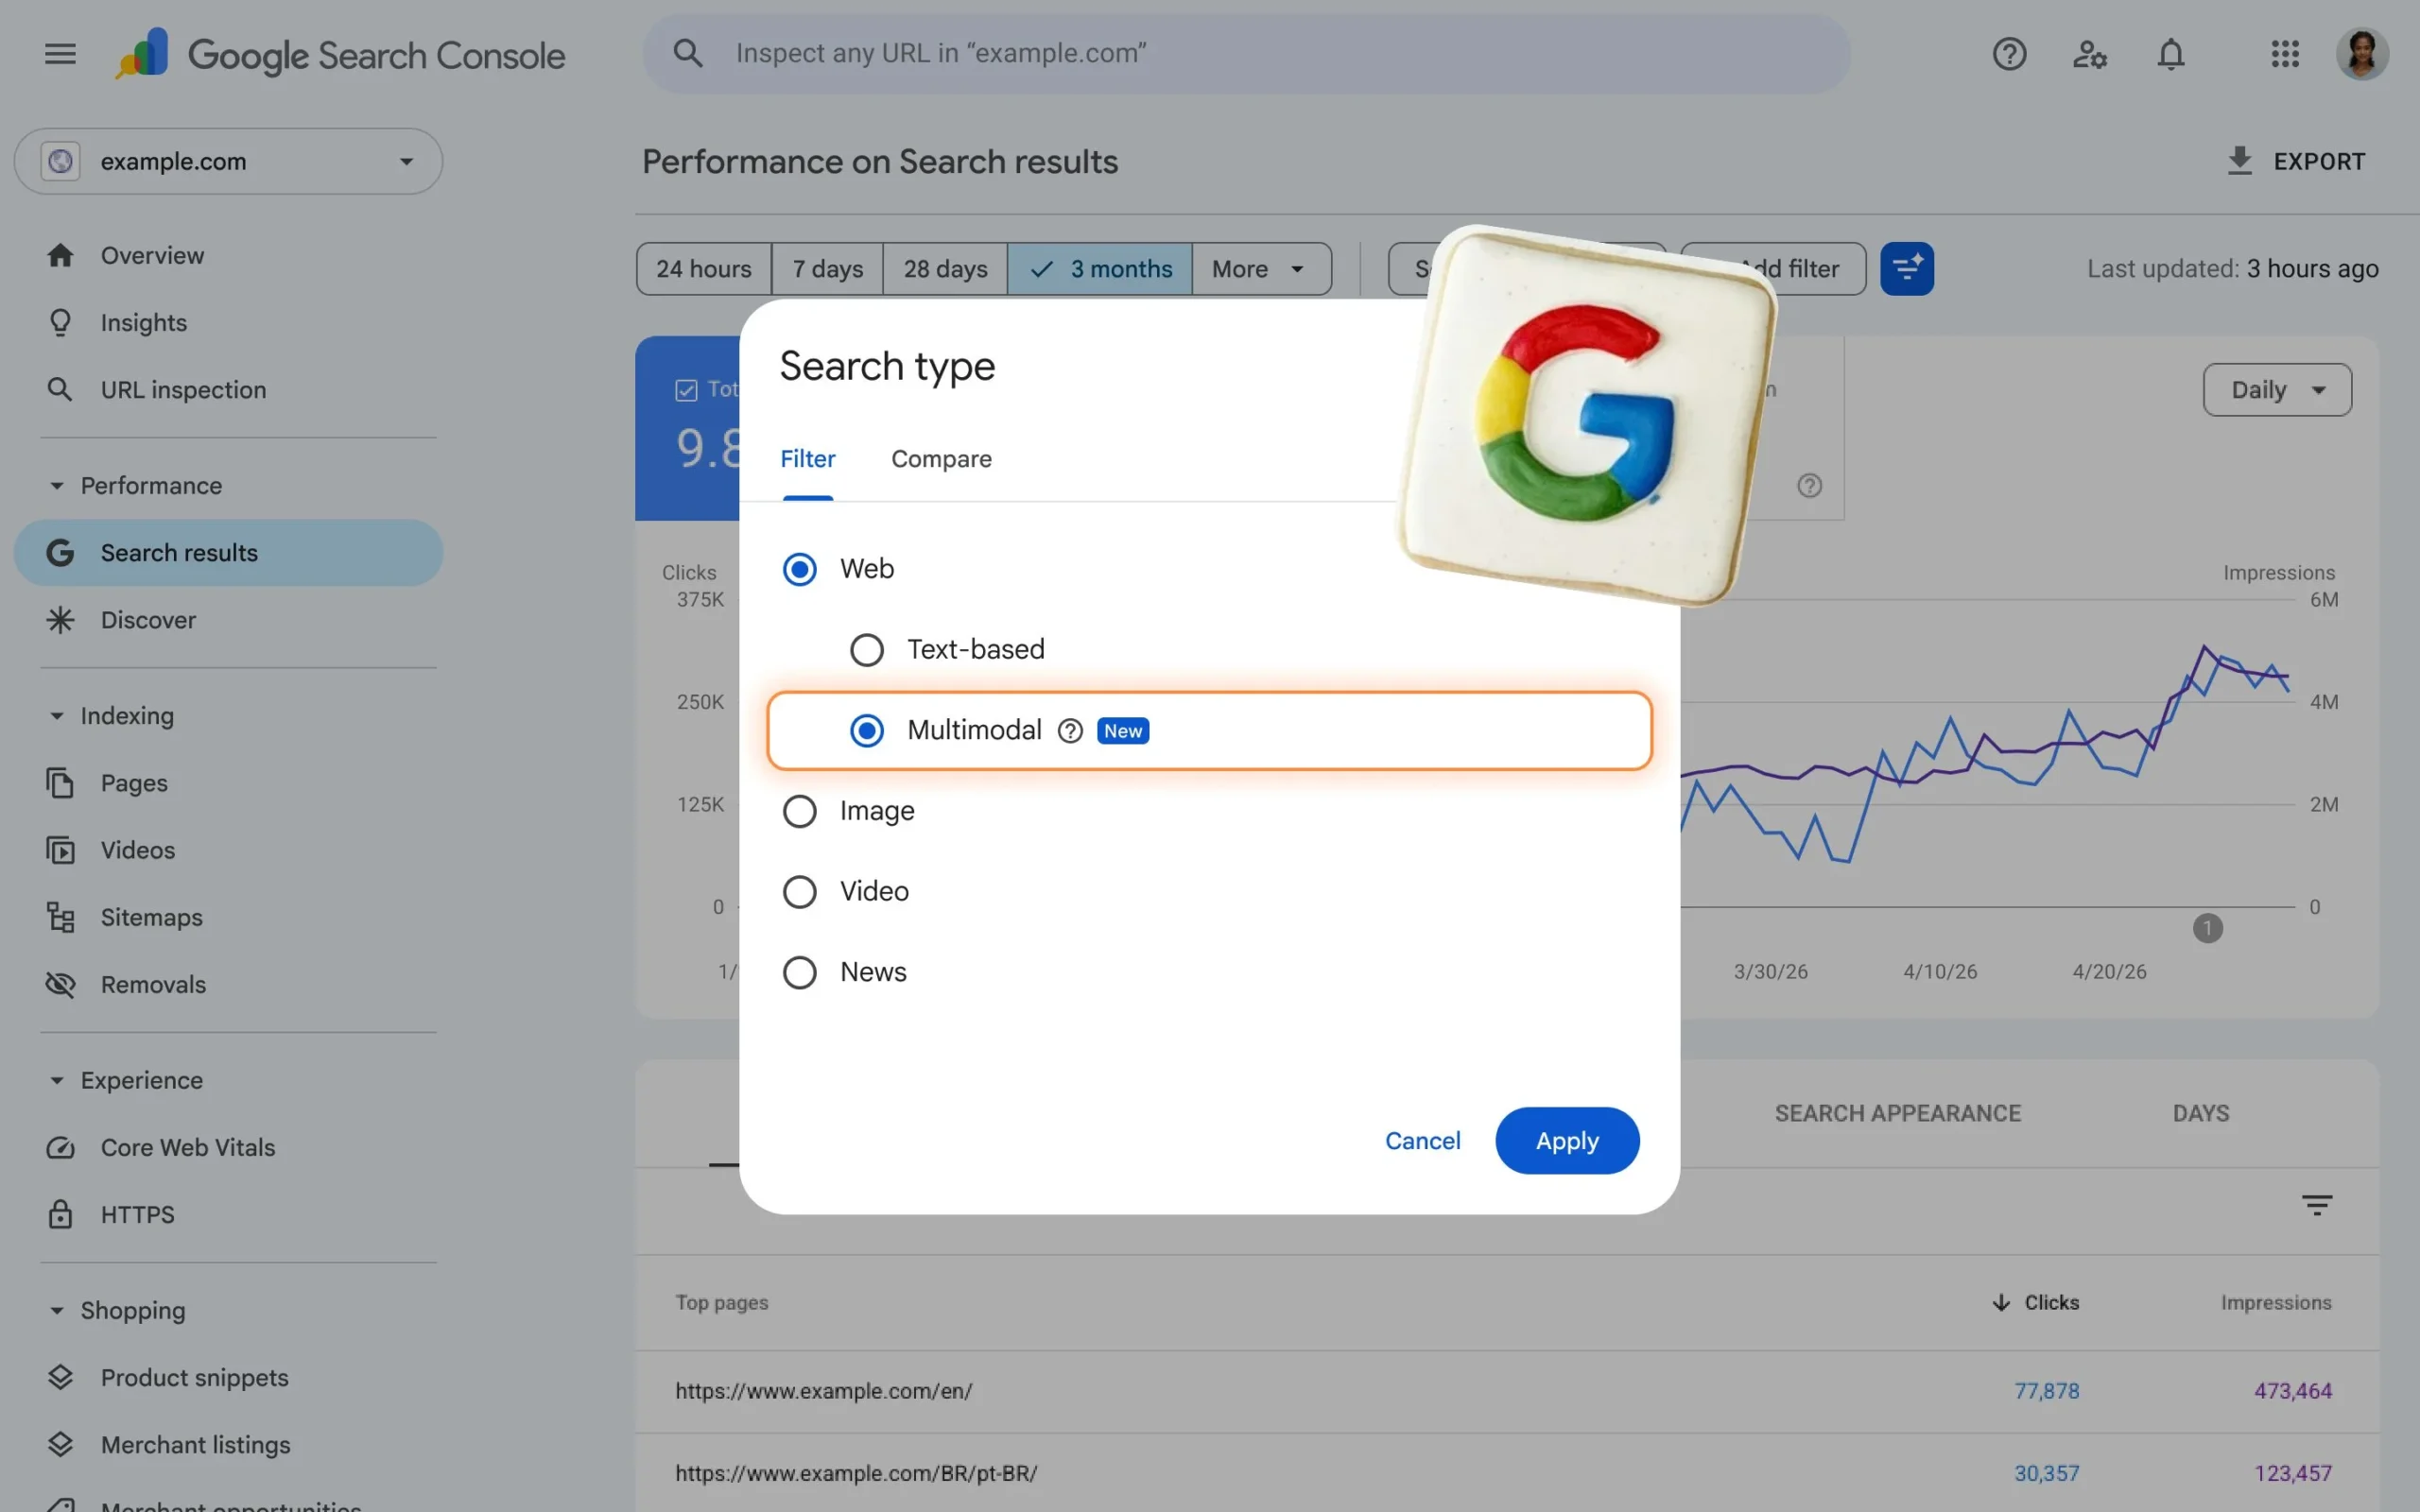Select the Text-based radio option
The width and height of the screenshot is (2420, 1512).
click(x=866, y=650)
